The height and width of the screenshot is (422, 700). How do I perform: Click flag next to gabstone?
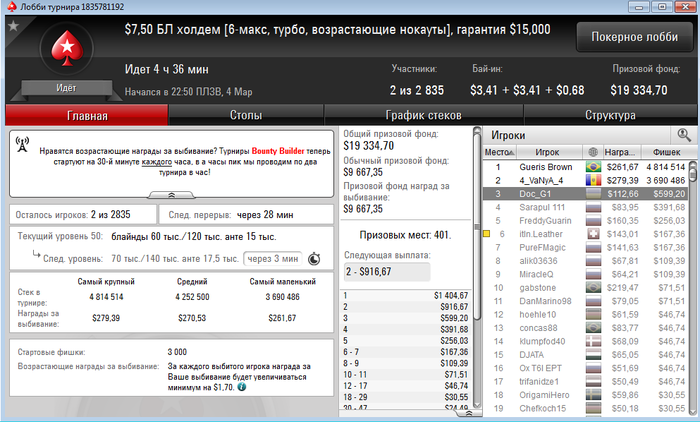(x=593, y=288)
